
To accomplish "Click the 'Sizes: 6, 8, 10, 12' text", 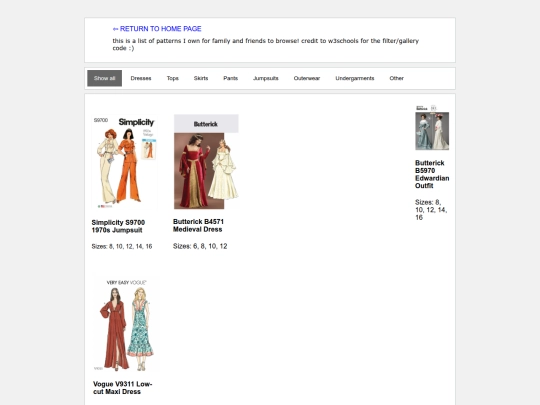I will (200, 246).
